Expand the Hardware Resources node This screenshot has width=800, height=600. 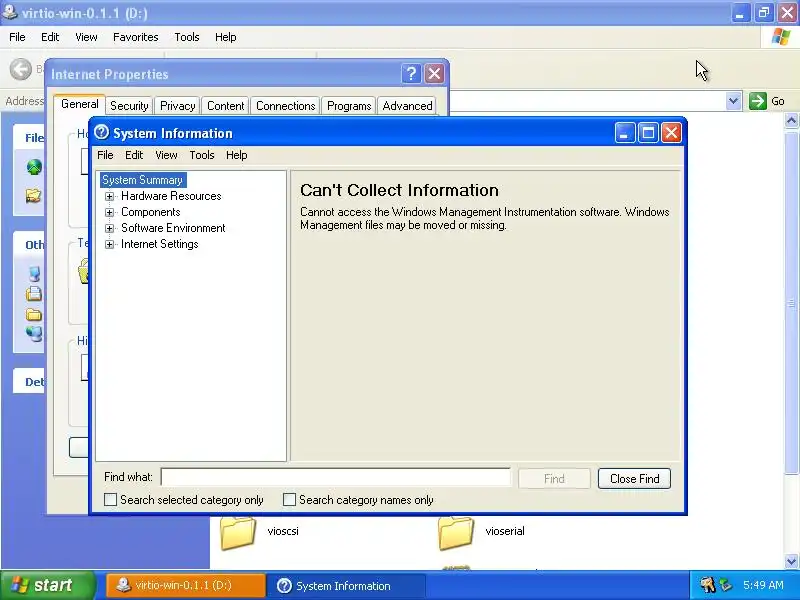pos(109,196)
